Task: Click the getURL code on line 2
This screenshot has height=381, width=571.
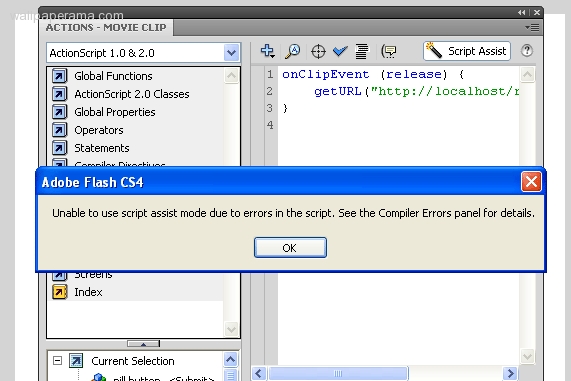Action: click(338, 91)
